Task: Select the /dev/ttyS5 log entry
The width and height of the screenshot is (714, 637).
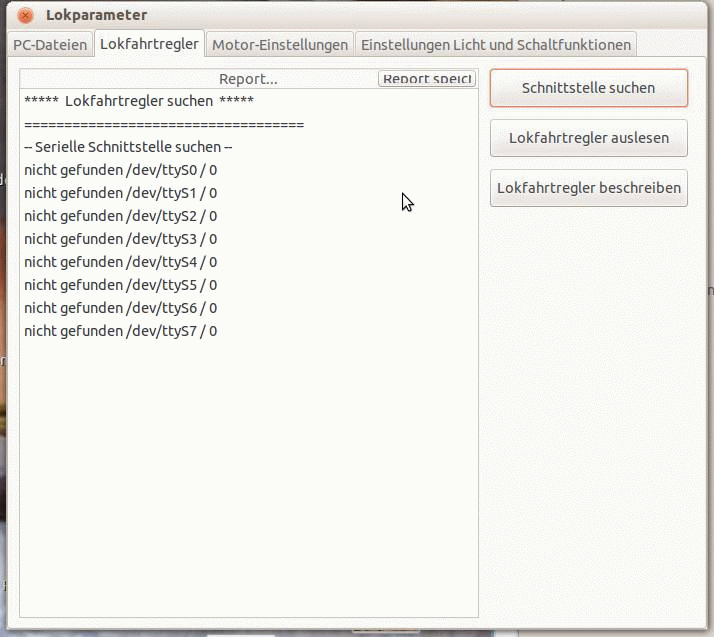Action: (121, 285)
